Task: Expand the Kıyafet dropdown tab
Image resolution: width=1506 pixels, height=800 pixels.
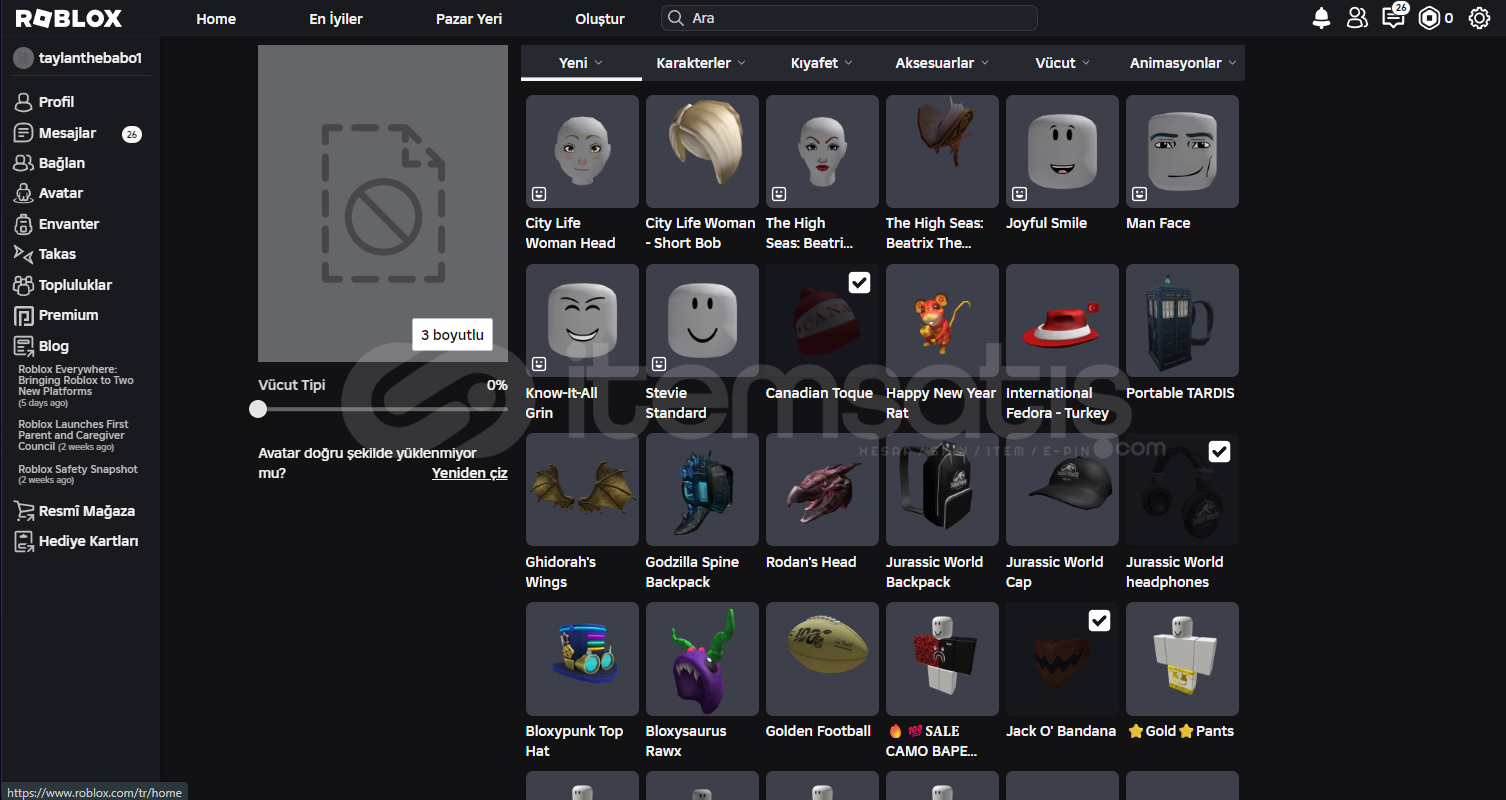Action: (822, 63)
